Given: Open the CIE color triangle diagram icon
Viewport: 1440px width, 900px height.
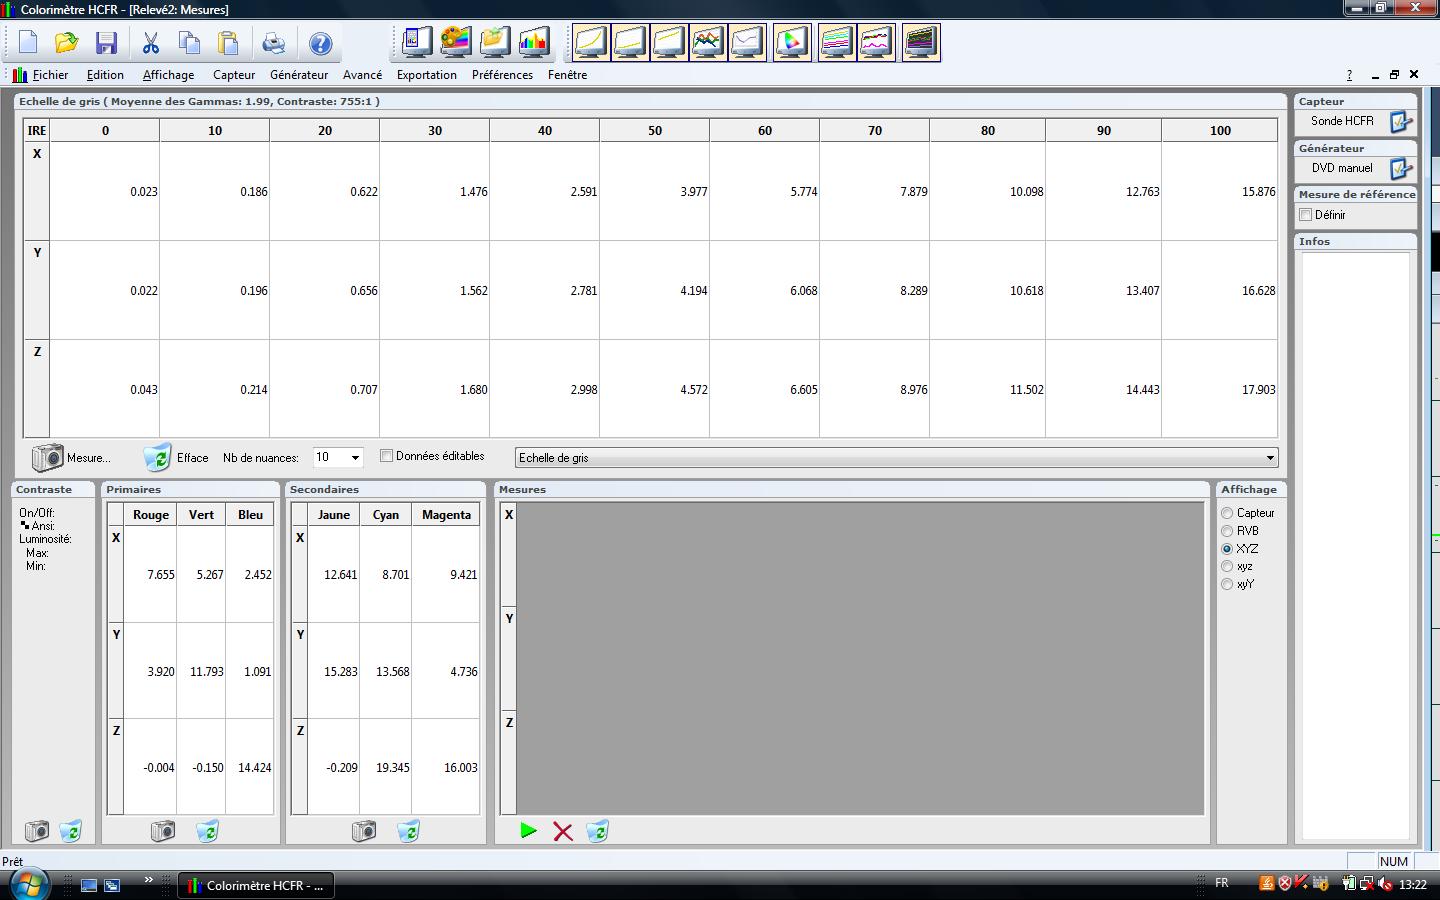Looking at the screenshot, I should (792, 43).
